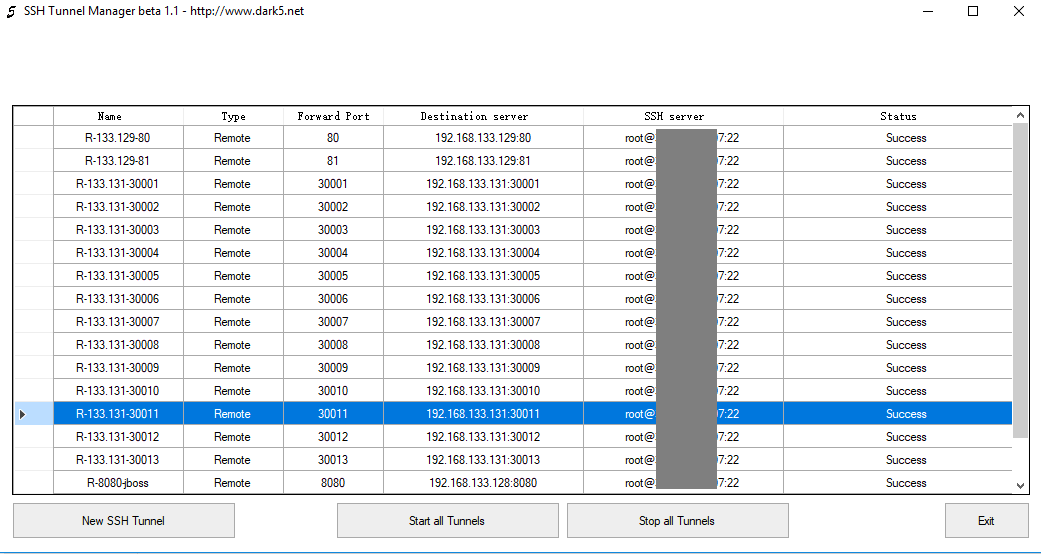Select tunnel R-133.129-80
This screenshot has height=554, width=1041.
pyautogui.click(x=118, y=138)
